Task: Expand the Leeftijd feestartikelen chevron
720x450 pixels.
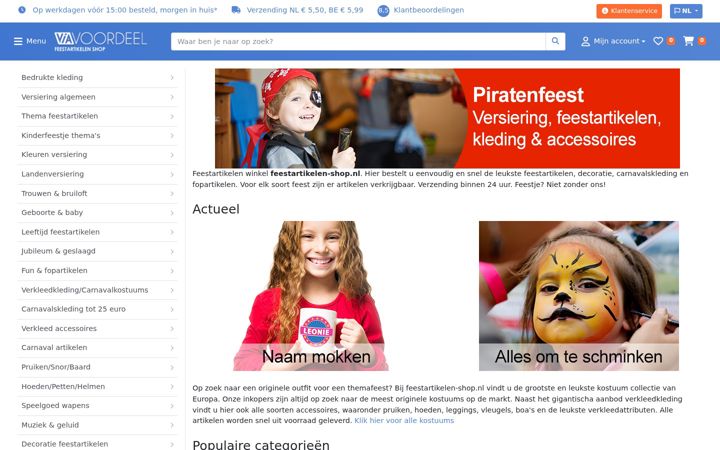Action: (172, 232)
